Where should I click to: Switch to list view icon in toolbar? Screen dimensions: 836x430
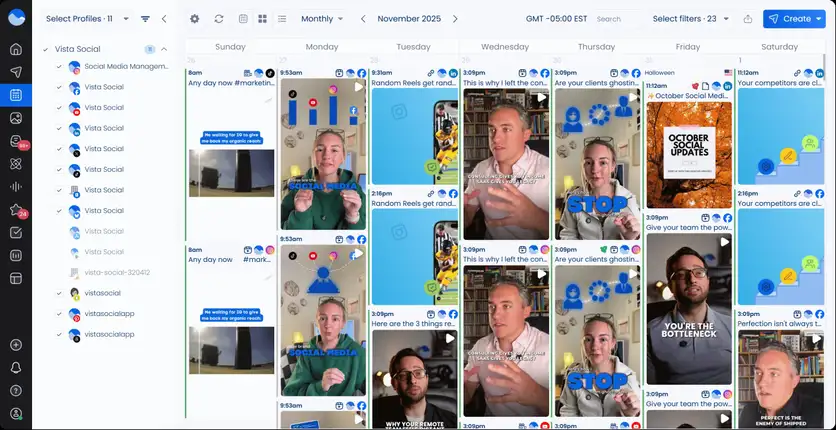281,19
